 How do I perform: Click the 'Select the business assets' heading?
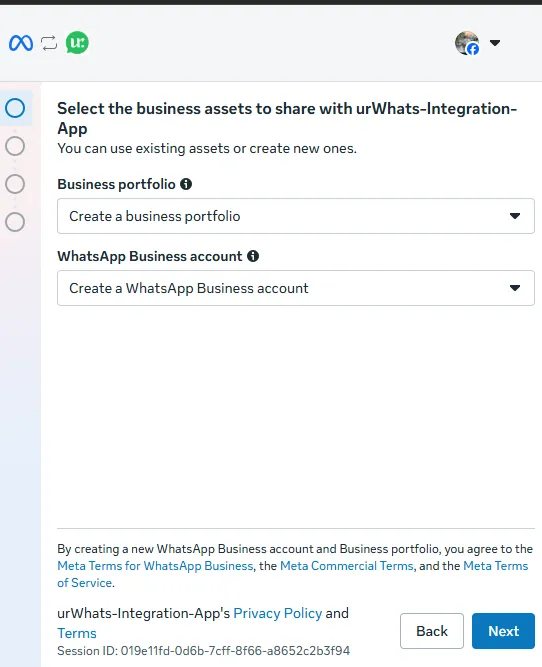click(x=287, y=118)
